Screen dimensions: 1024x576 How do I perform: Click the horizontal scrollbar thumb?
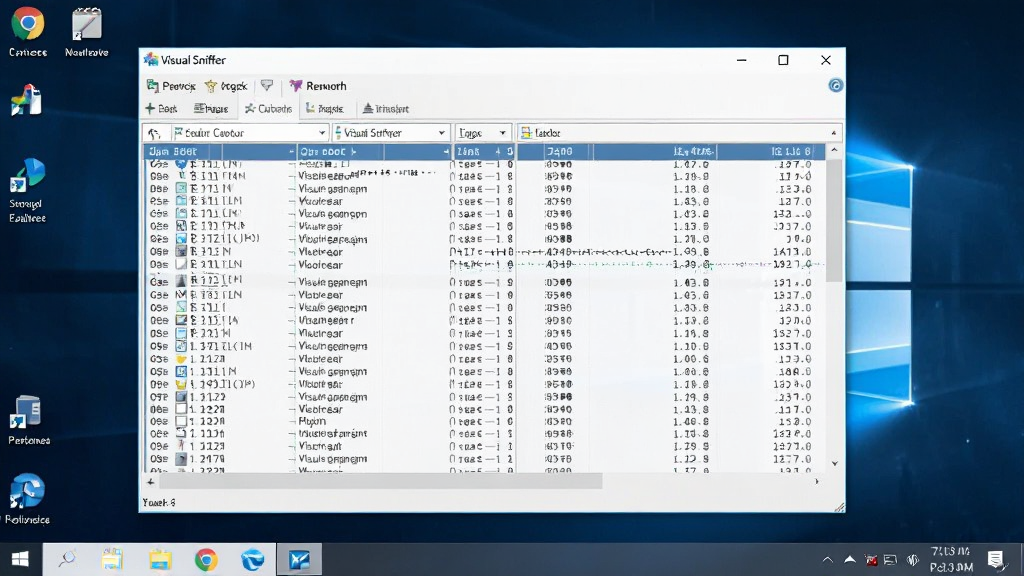[380, 482]
